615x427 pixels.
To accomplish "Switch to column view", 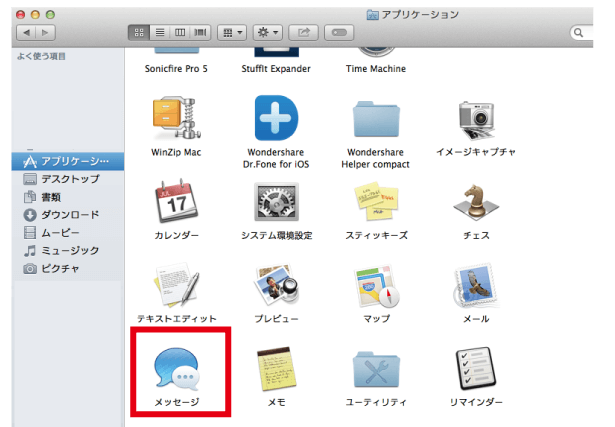I will pyautogui.click(x=180, y=33).
